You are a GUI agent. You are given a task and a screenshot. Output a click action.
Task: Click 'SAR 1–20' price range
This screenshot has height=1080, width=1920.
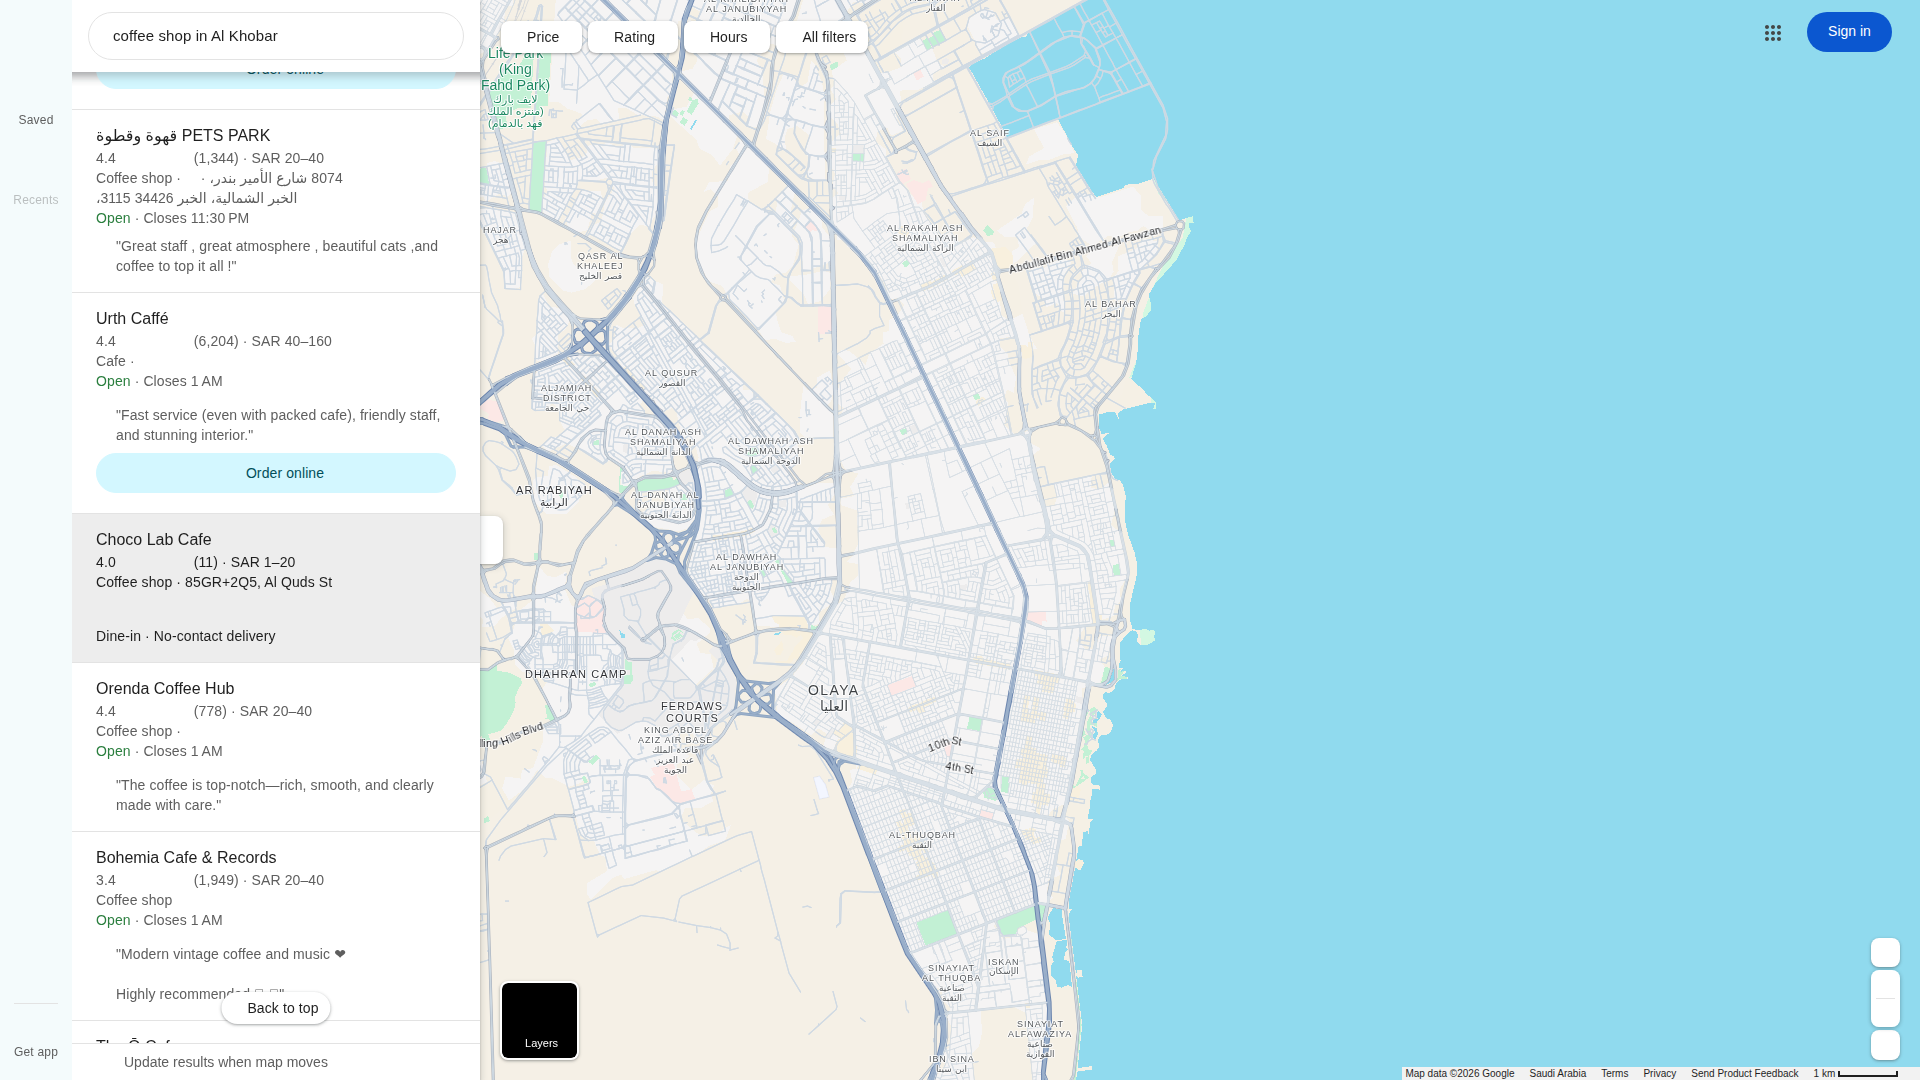263,562
